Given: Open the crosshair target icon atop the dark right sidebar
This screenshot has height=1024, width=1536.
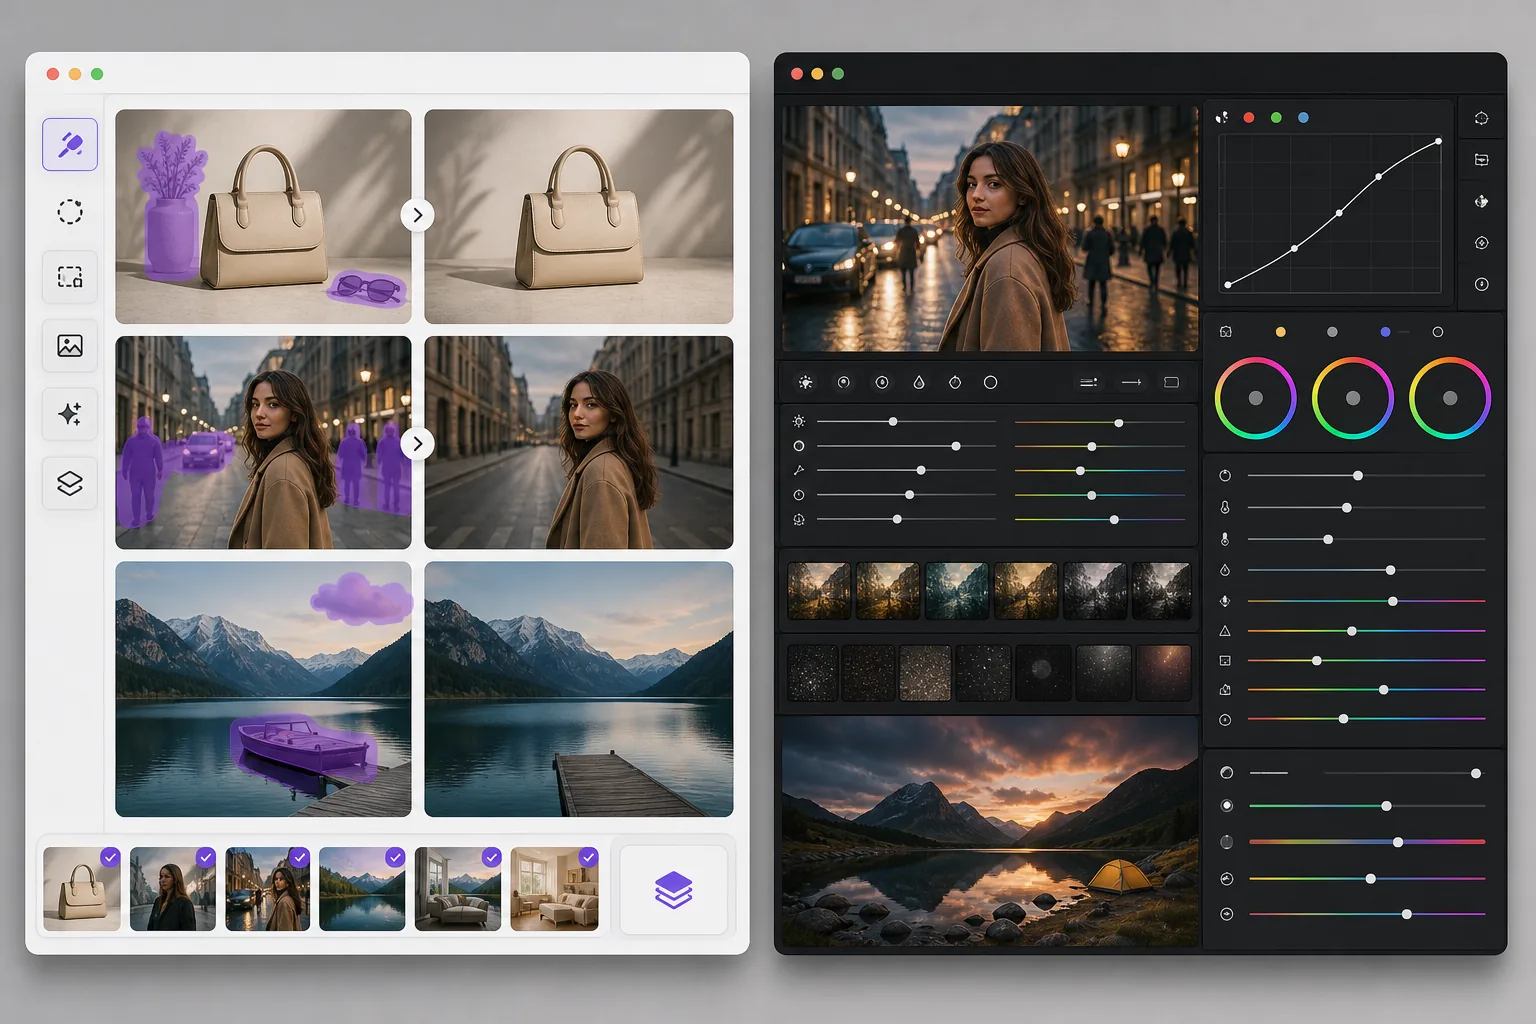Looking at the screenshot, I should [x=1481, y=118].
